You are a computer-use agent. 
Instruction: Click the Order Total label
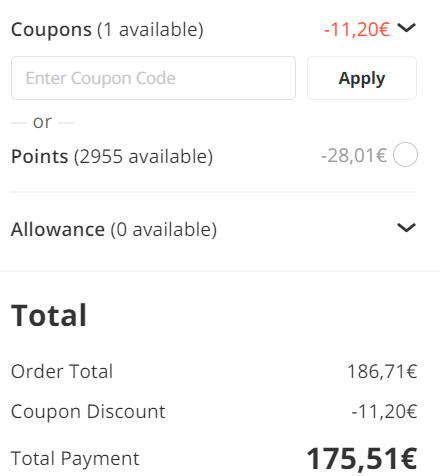(62, 371)
